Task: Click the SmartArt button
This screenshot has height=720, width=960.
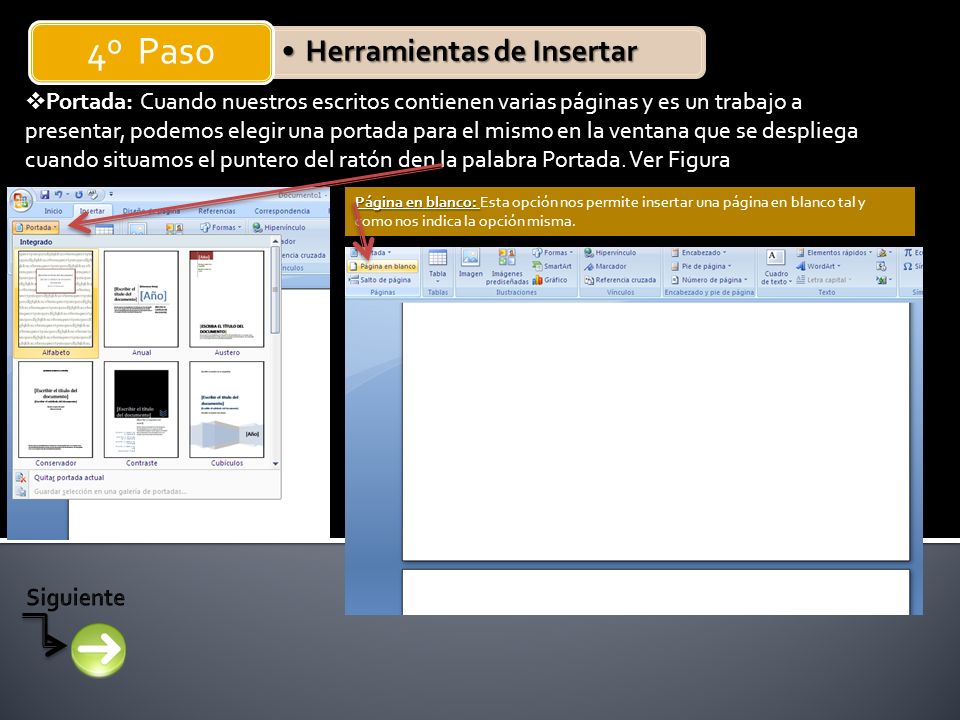Action: click(x=552, y=266)
